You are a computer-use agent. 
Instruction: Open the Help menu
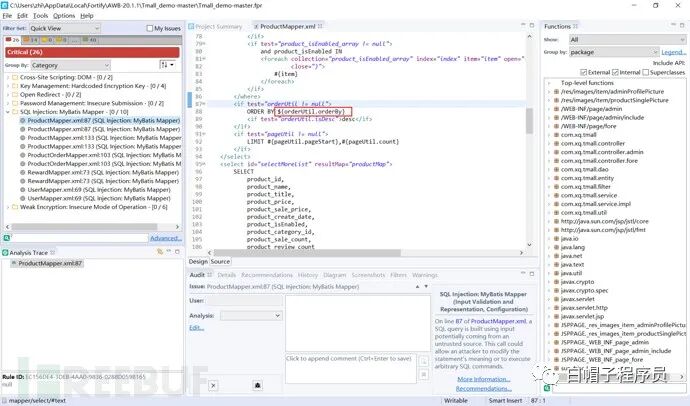click(87, 15)
